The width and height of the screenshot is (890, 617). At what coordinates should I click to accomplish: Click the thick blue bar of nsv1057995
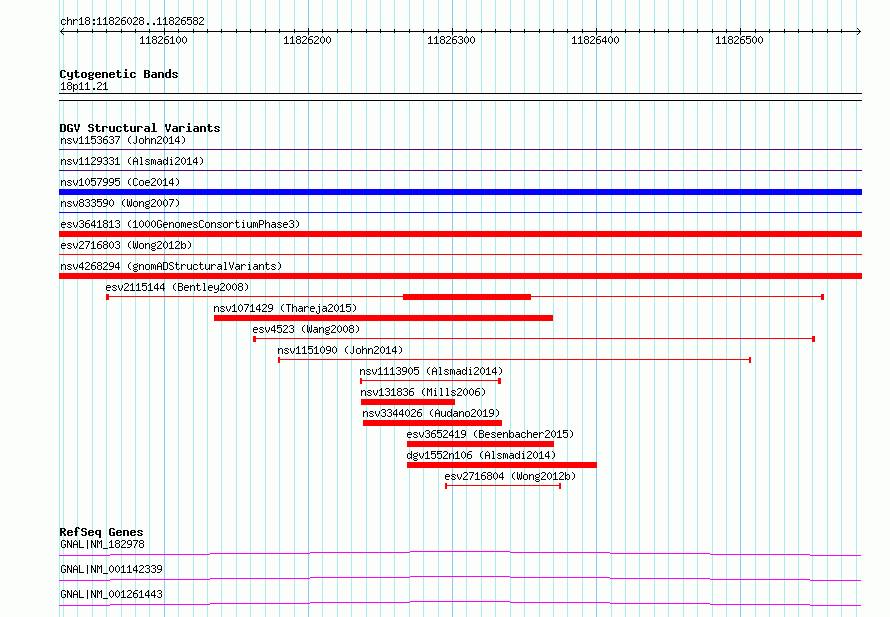460,192
